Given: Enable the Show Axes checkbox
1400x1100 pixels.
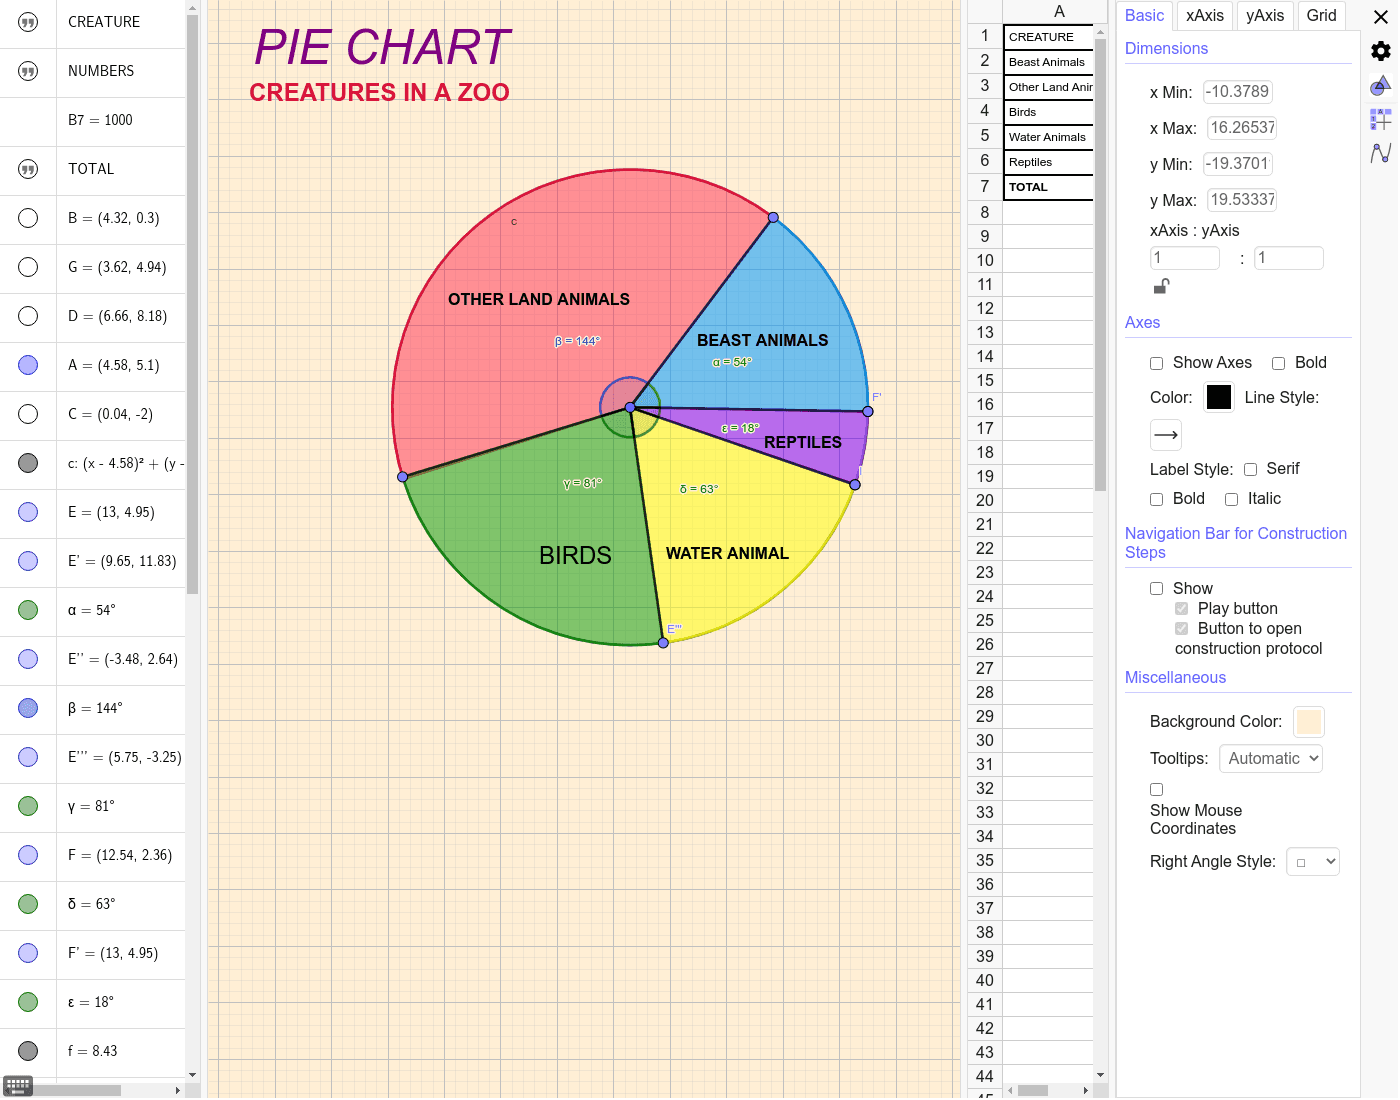Looking at the screenshot, I should click(1157, 363).
